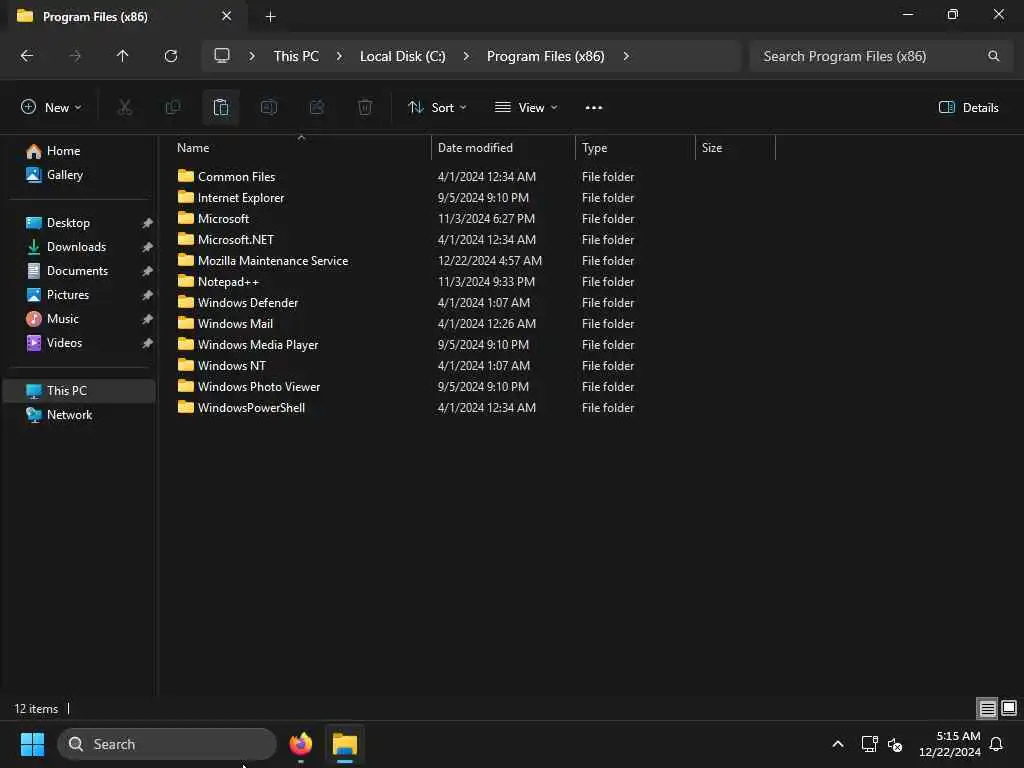Open Videos in the sidebar
This screenshot has width=1024, height=768.
tap(82, 344)
